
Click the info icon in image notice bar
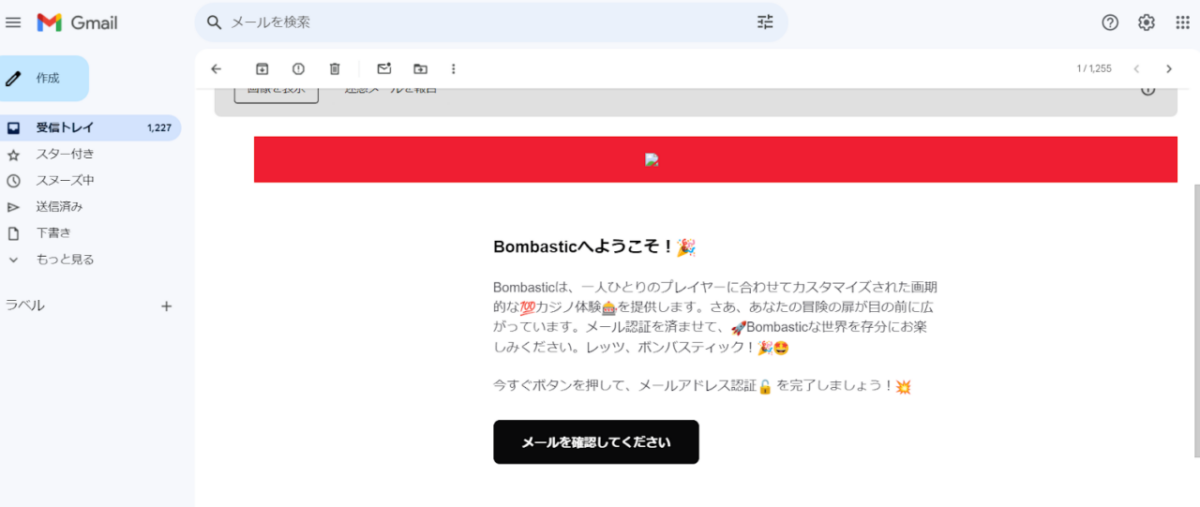click(1148, 91)
